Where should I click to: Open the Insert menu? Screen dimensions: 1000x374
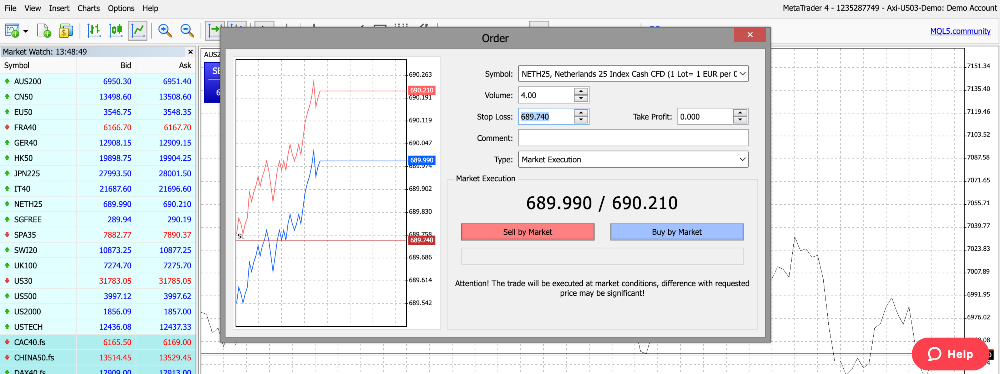click(59, 8)
